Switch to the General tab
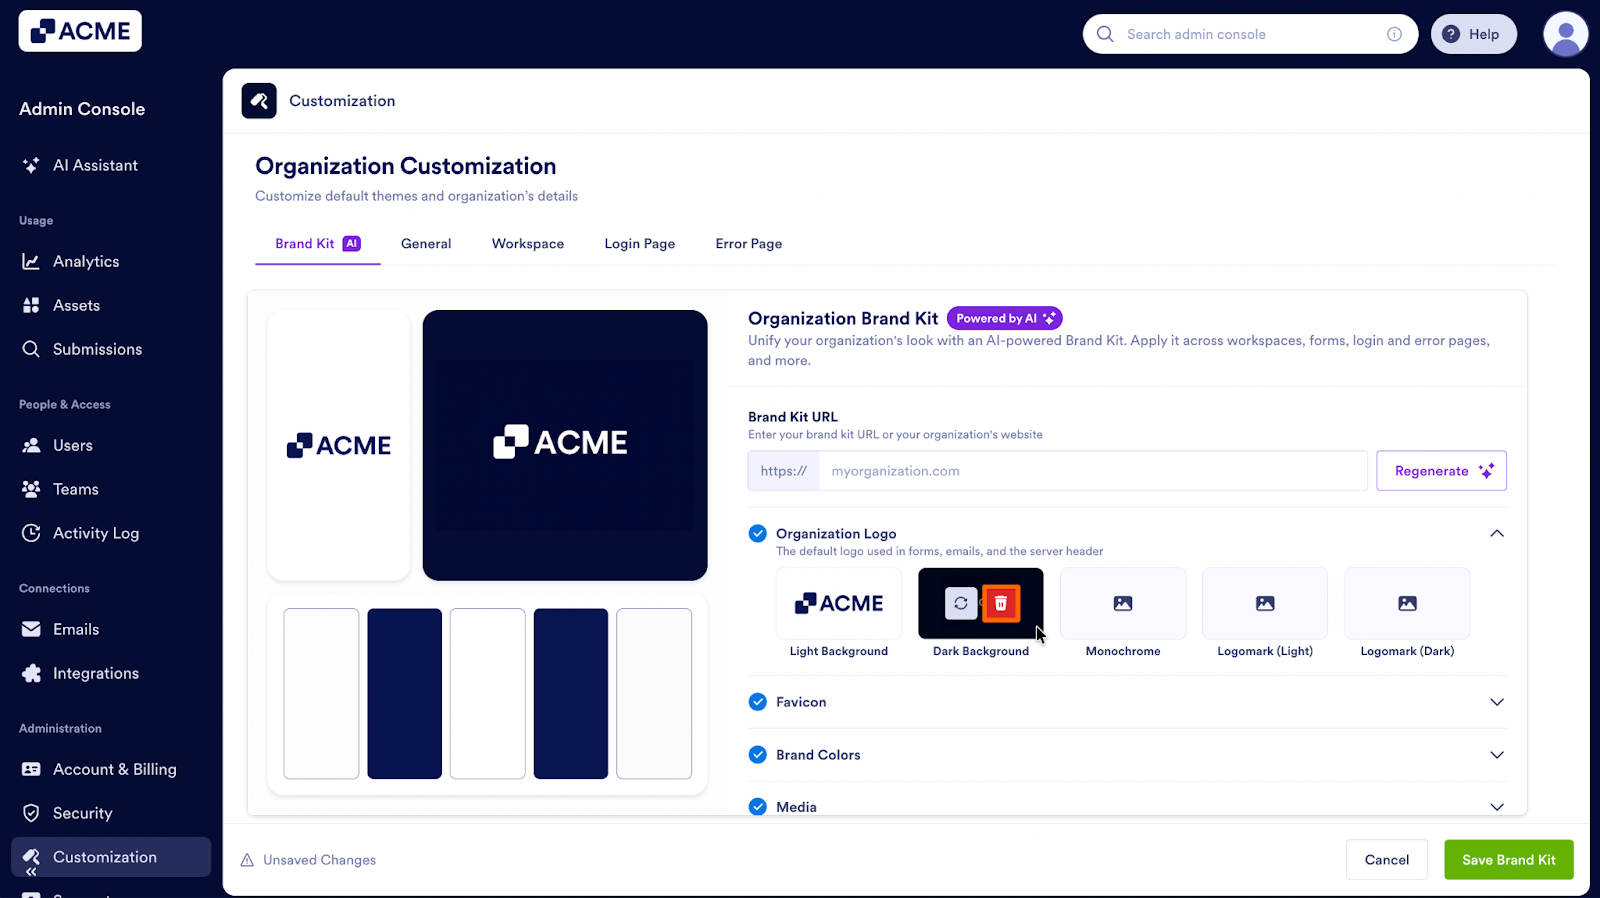1600x898 pixels. (x=426, y=244)
